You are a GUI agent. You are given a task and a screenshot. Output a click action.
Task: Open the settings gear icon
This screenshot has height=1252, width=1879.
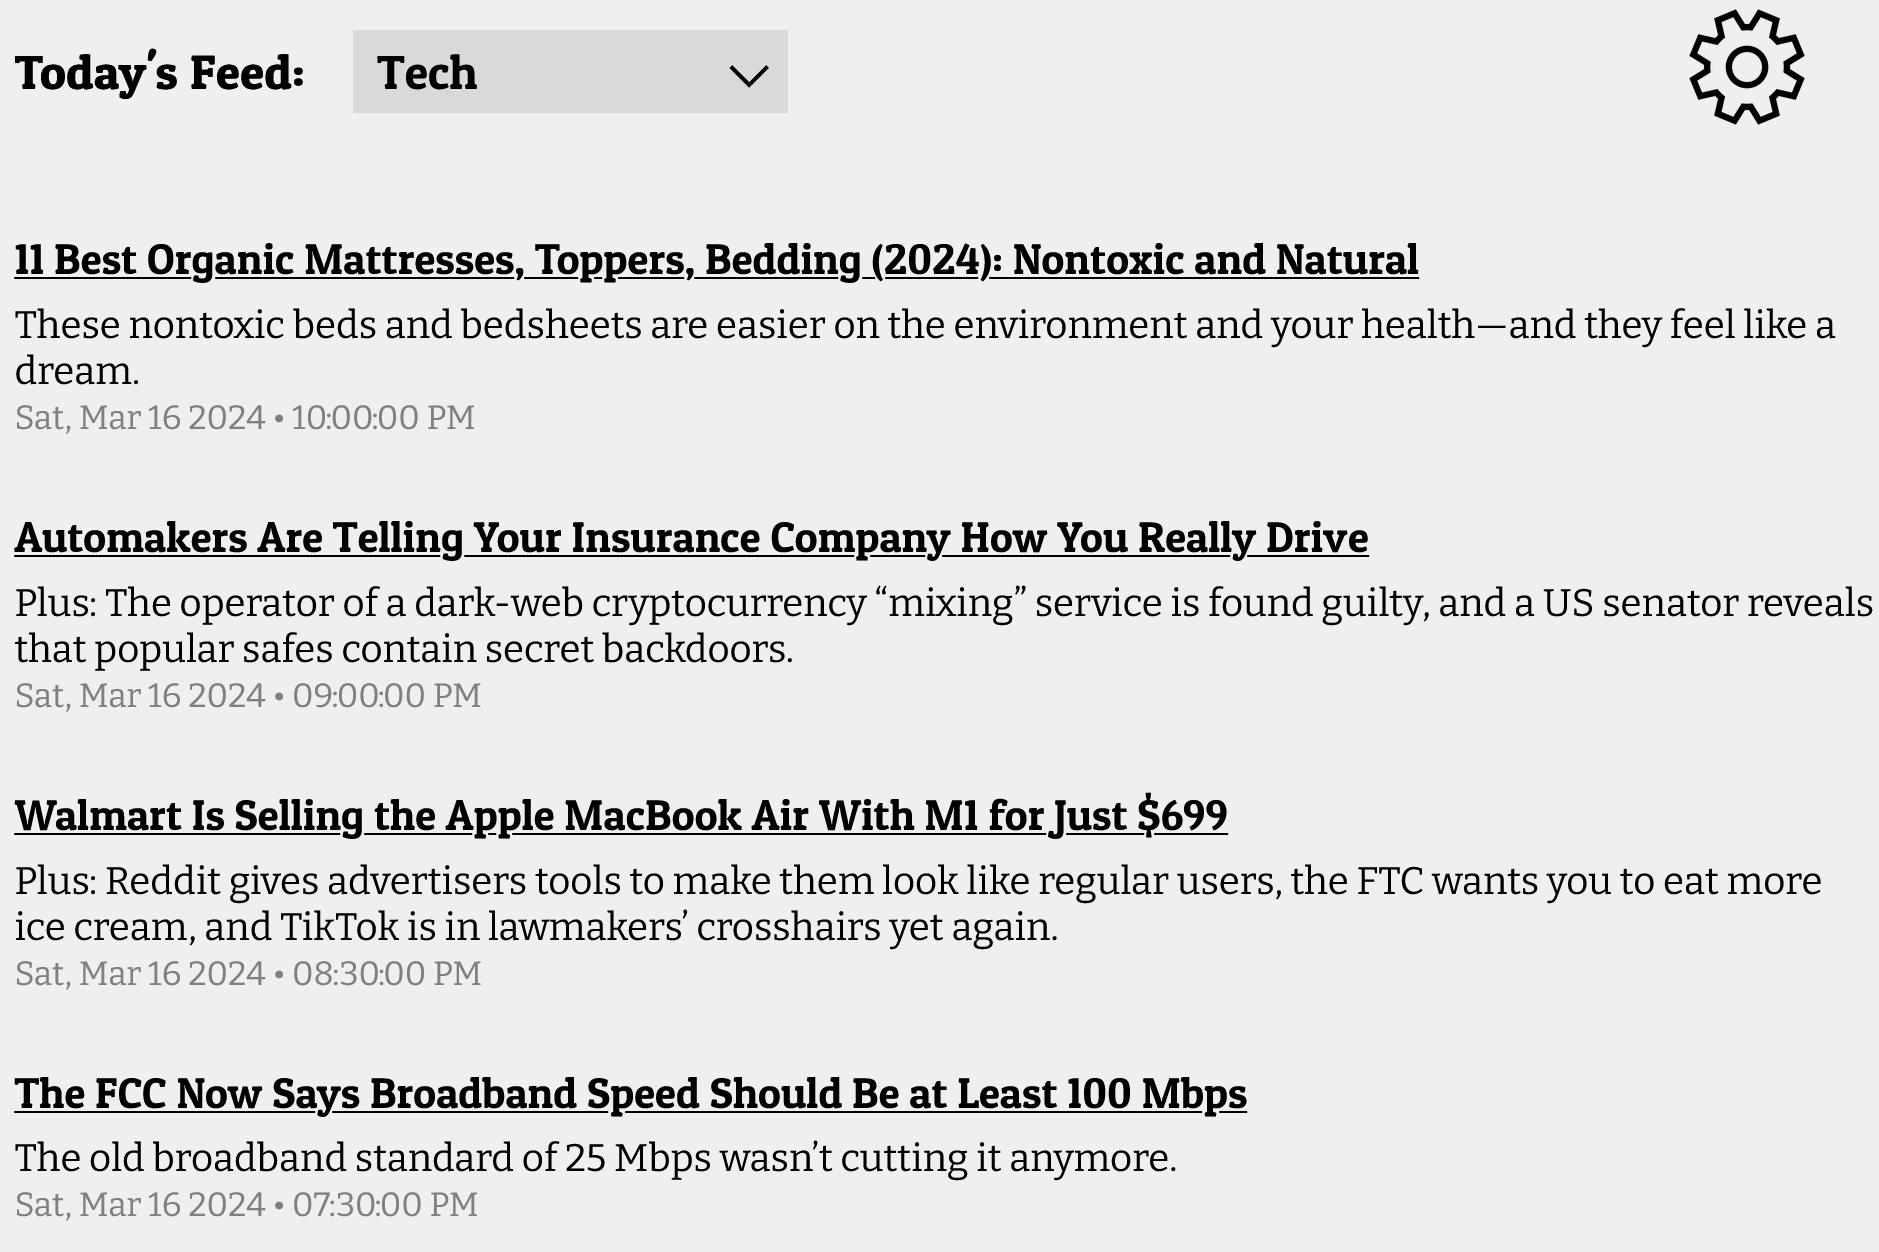[1746, 68]
